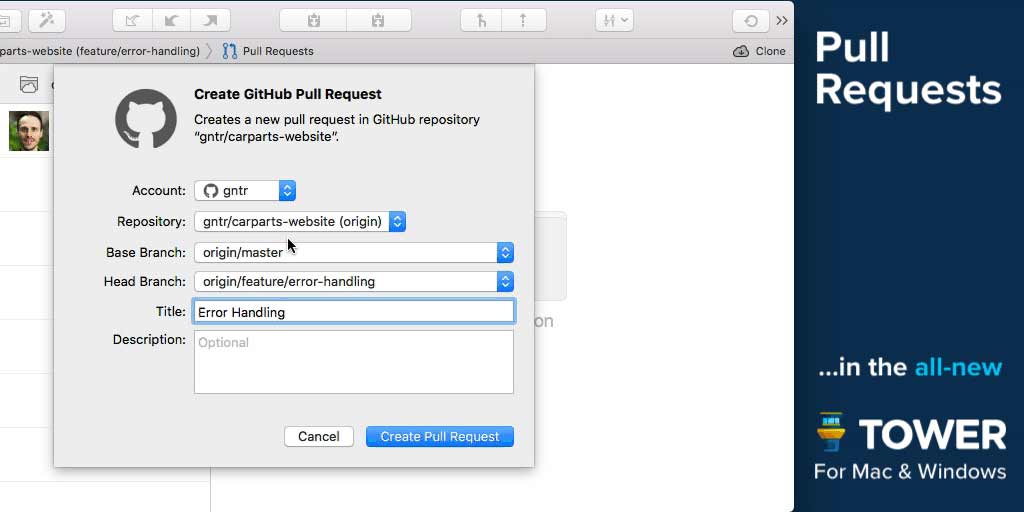Open the Base Branch origin/master dropdown
The width and height of the screenshot is (1024, 512).
[353, 253]
